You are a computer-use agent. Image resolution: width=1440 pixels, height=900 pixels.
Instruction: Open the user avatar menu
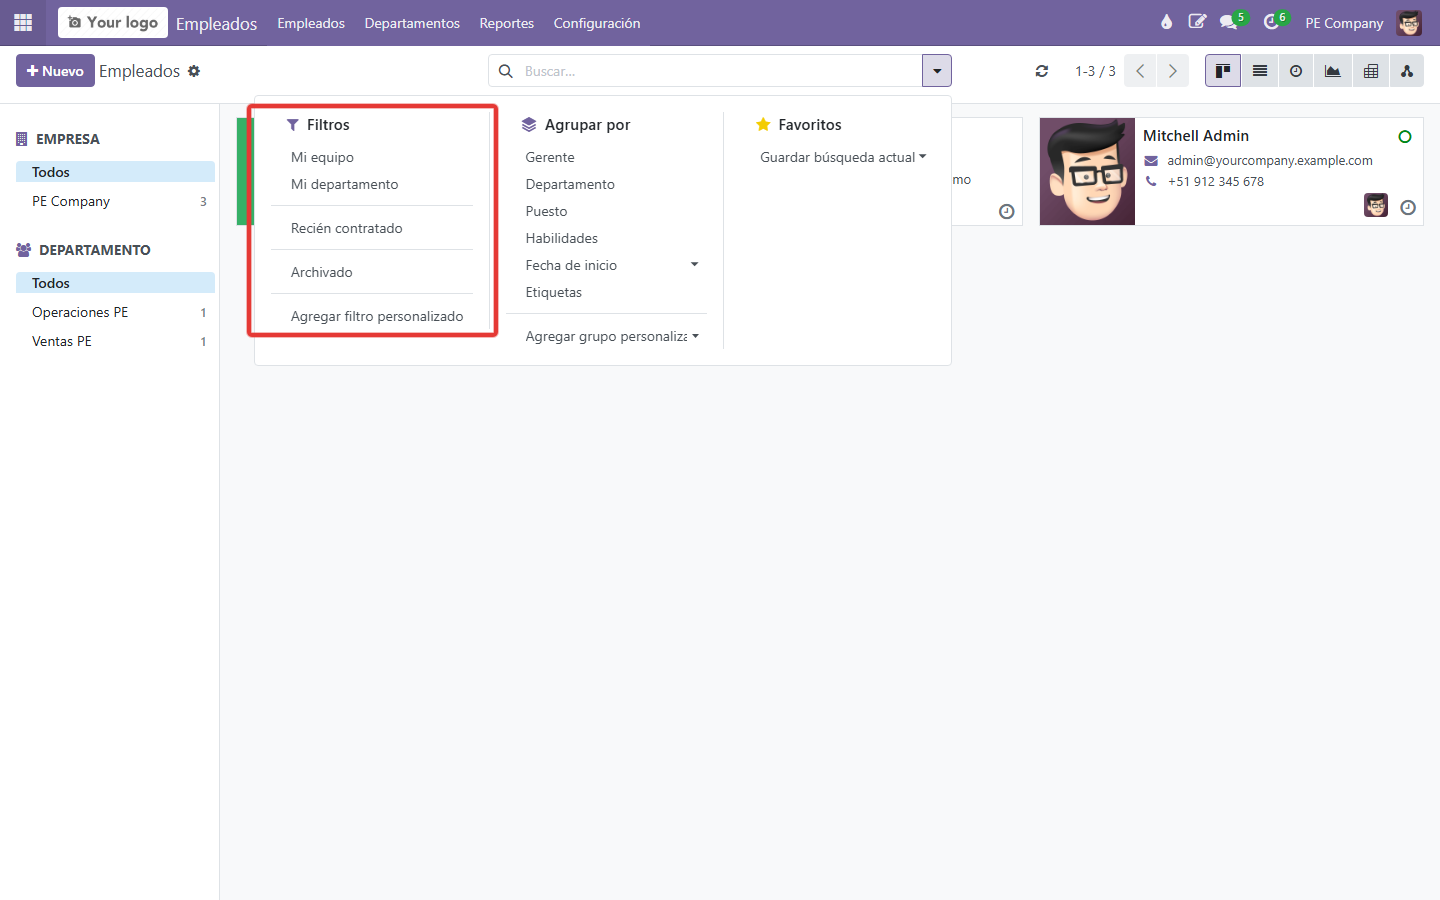tap(1409, 22)
